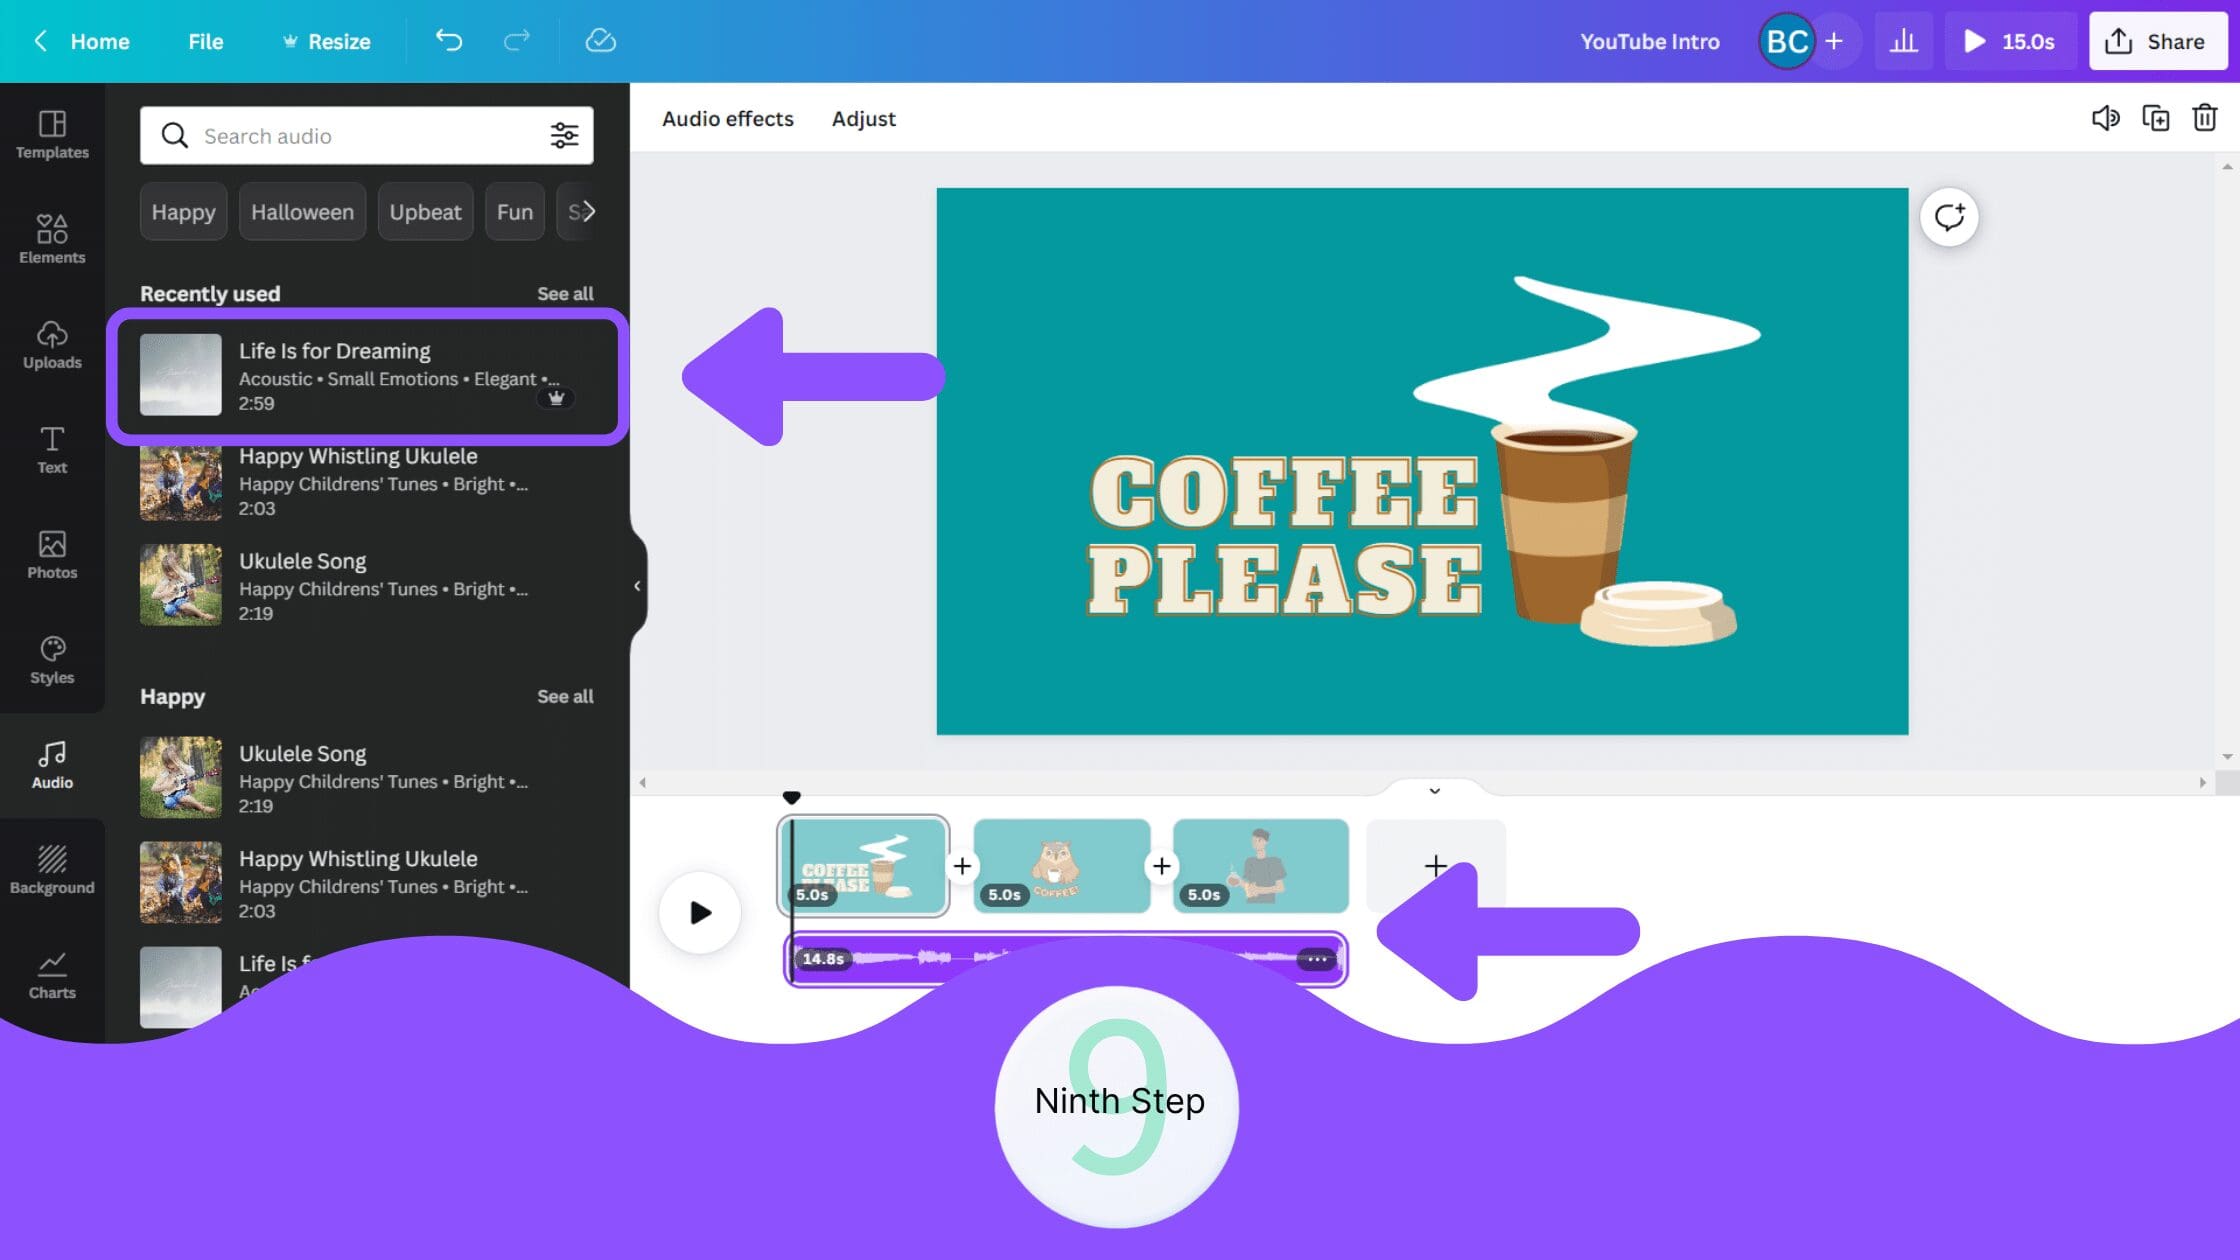2240x1260 pixels.
Task: Select Life Is for Dreaming track
Action: 366,375
